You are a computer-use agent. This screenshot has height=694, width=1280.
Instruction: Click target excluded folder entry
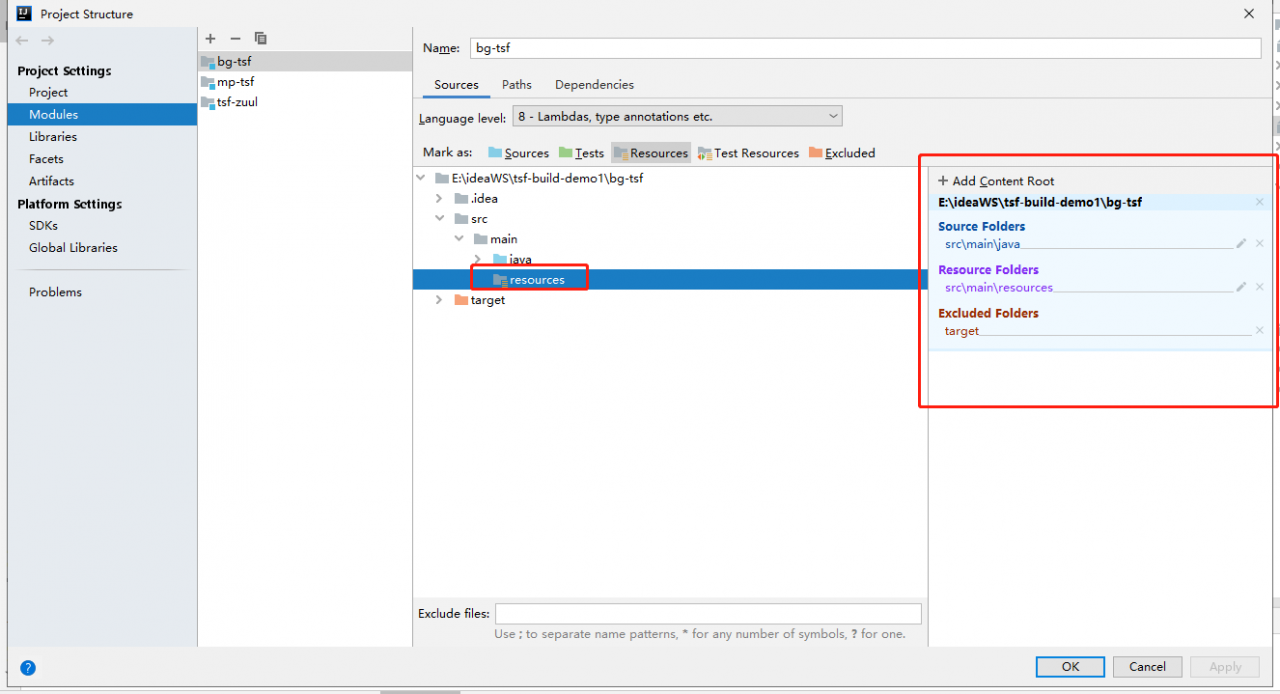(962, 331)
